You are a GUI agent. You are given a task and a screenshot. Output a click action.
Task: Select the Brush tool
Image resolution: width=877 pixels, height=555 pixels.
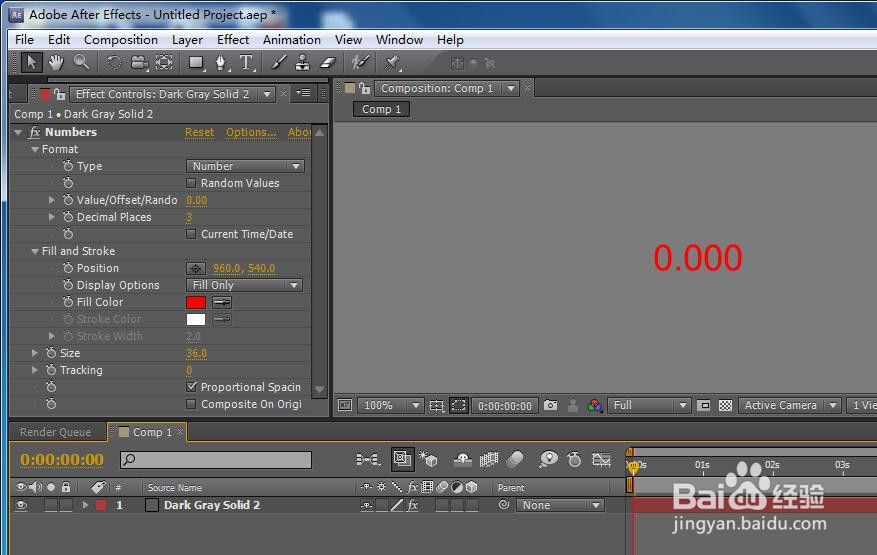(x=278, y=62)
